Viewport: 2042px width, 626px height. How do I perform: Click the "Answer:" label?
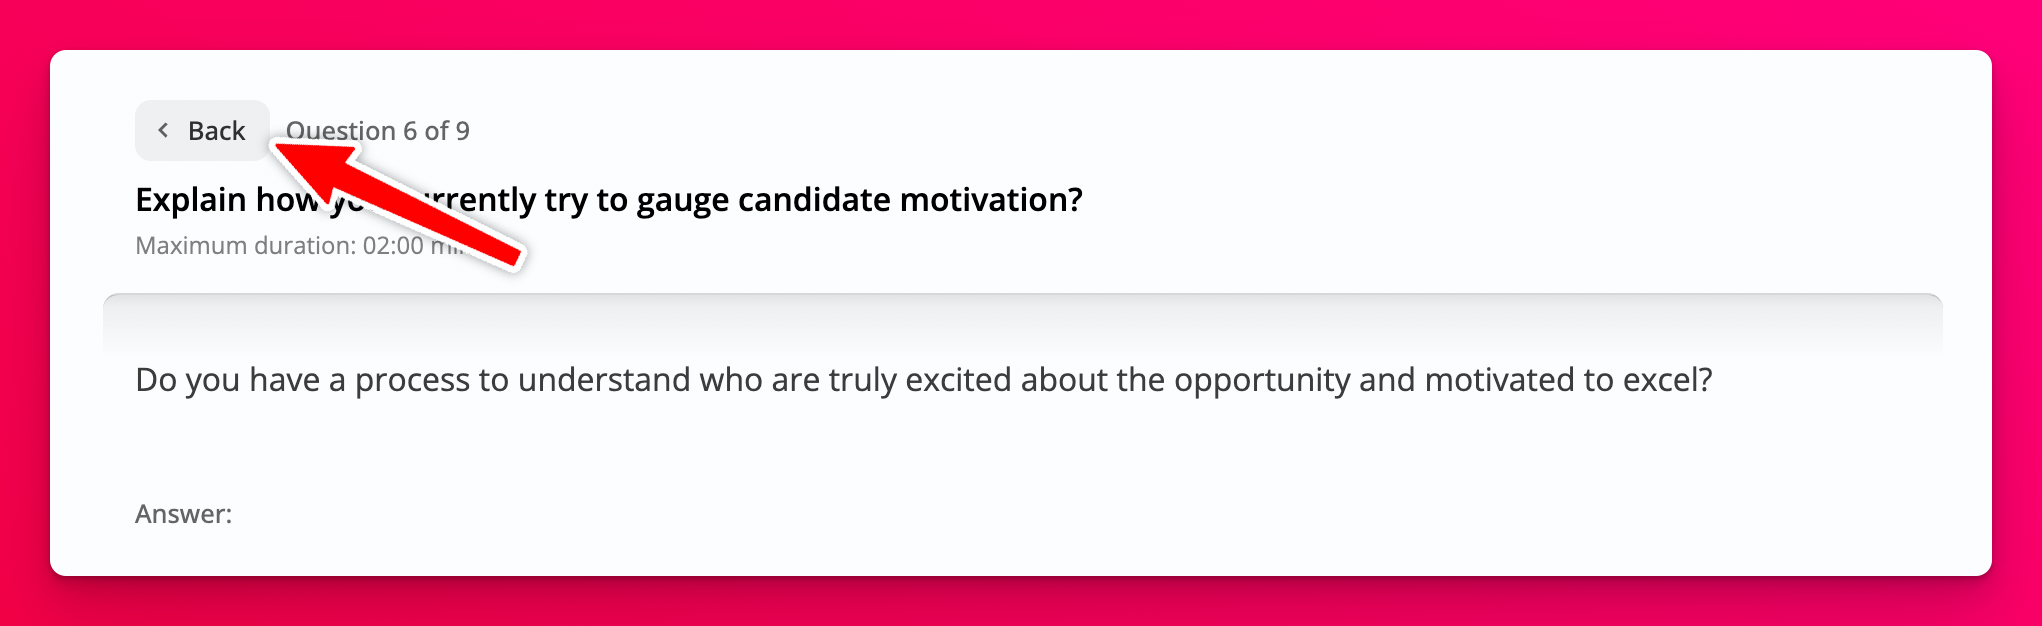(184, 514)
